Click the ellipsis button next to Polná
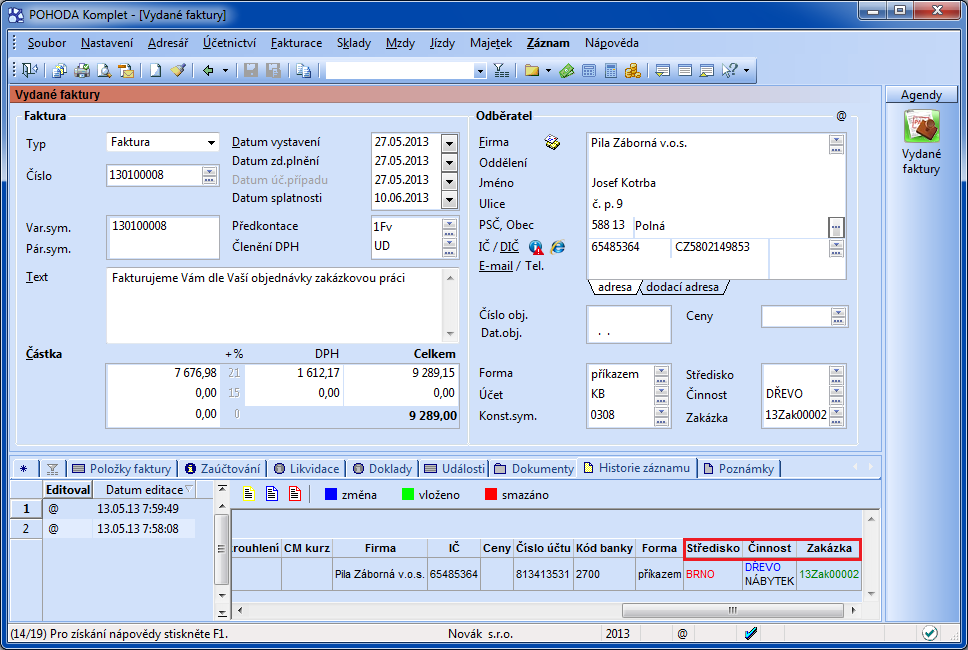The height and width of the screenshot is (650, 968). [x=836, y=227]
